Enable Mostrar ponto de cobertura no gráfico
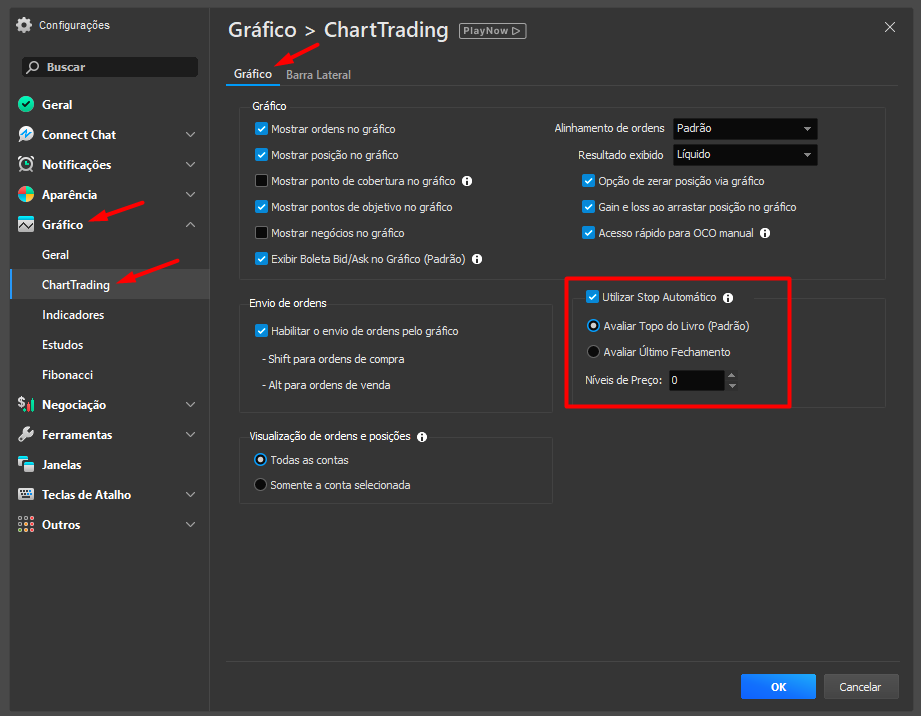This screenshot has width=921, height=716. pyautogui.click(x=262, y=182)
